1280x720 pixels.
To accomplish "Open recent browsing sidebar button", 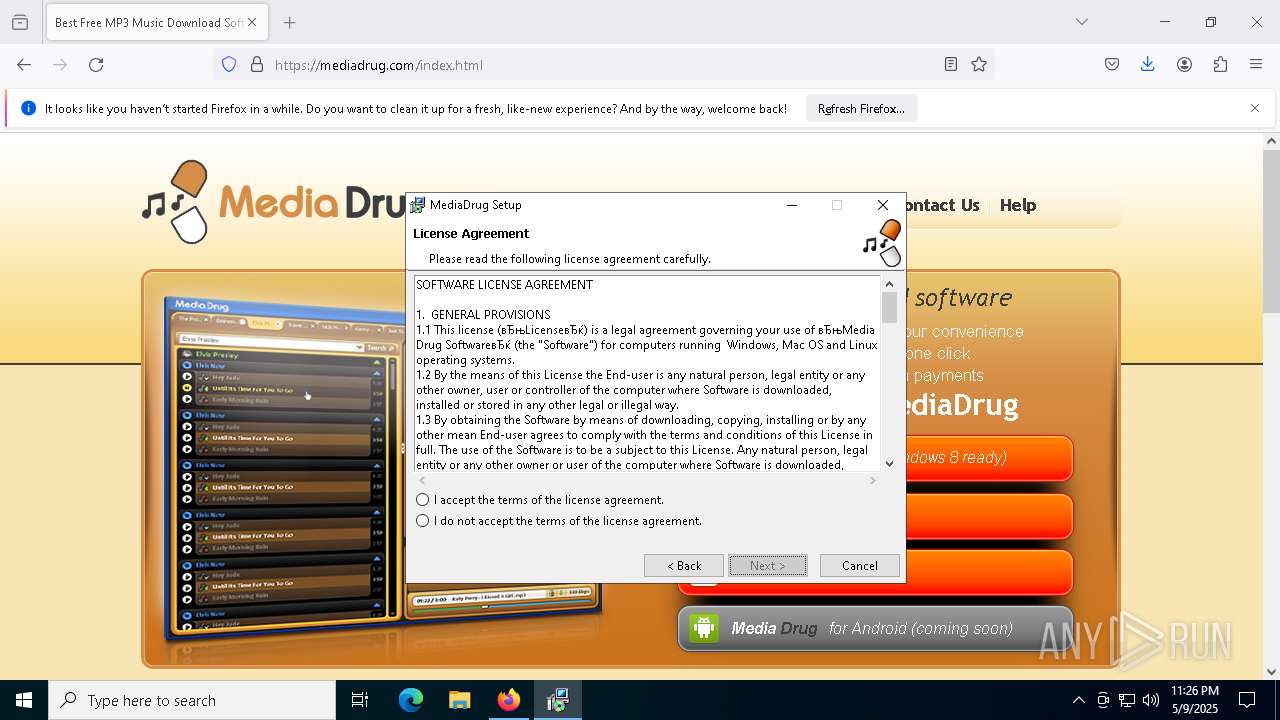I will click(x=20, y=22).
